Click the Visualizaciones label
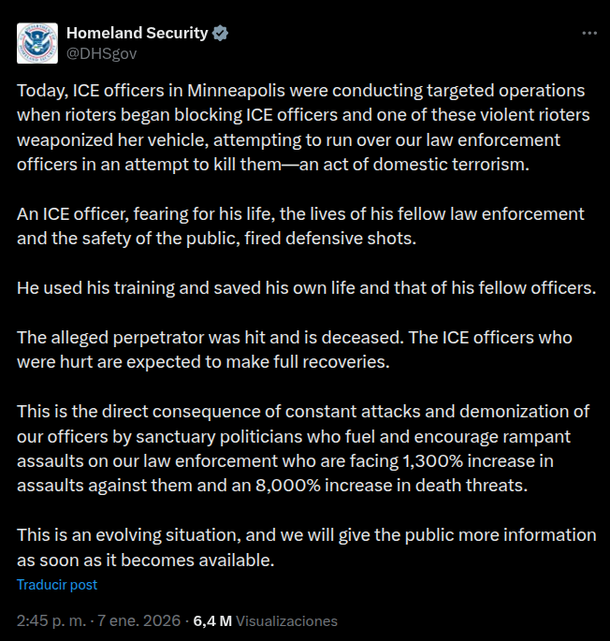The image size is (610, 641). click(287, 621)
